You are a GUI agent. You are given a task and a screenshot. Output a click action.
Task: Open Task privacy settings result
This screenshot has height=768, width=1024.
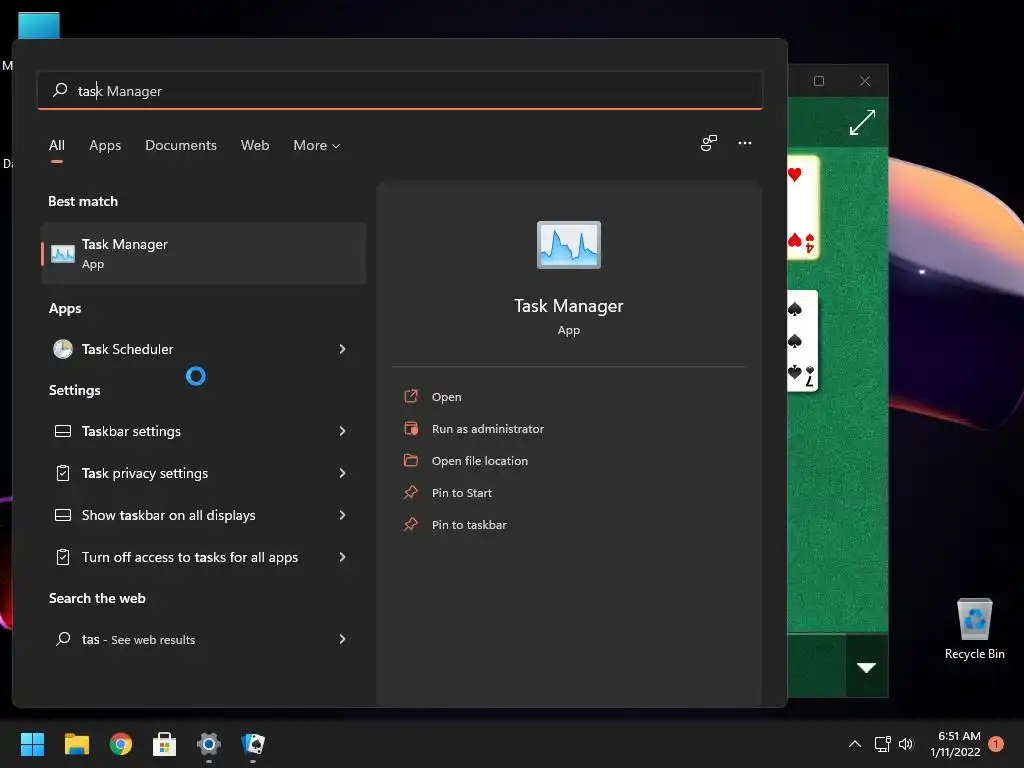pyautogui.click(x=203, y=473)
